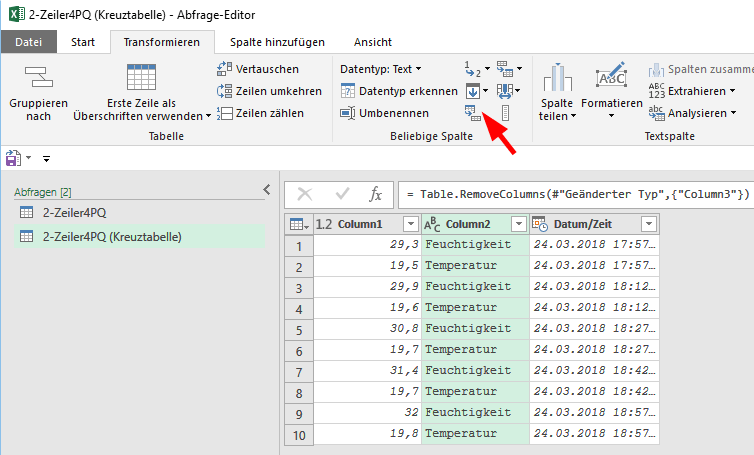This screenshot has height=455, width=754.
Task: Customize quick access toolbar arrow
Action: tap(46, 158)
